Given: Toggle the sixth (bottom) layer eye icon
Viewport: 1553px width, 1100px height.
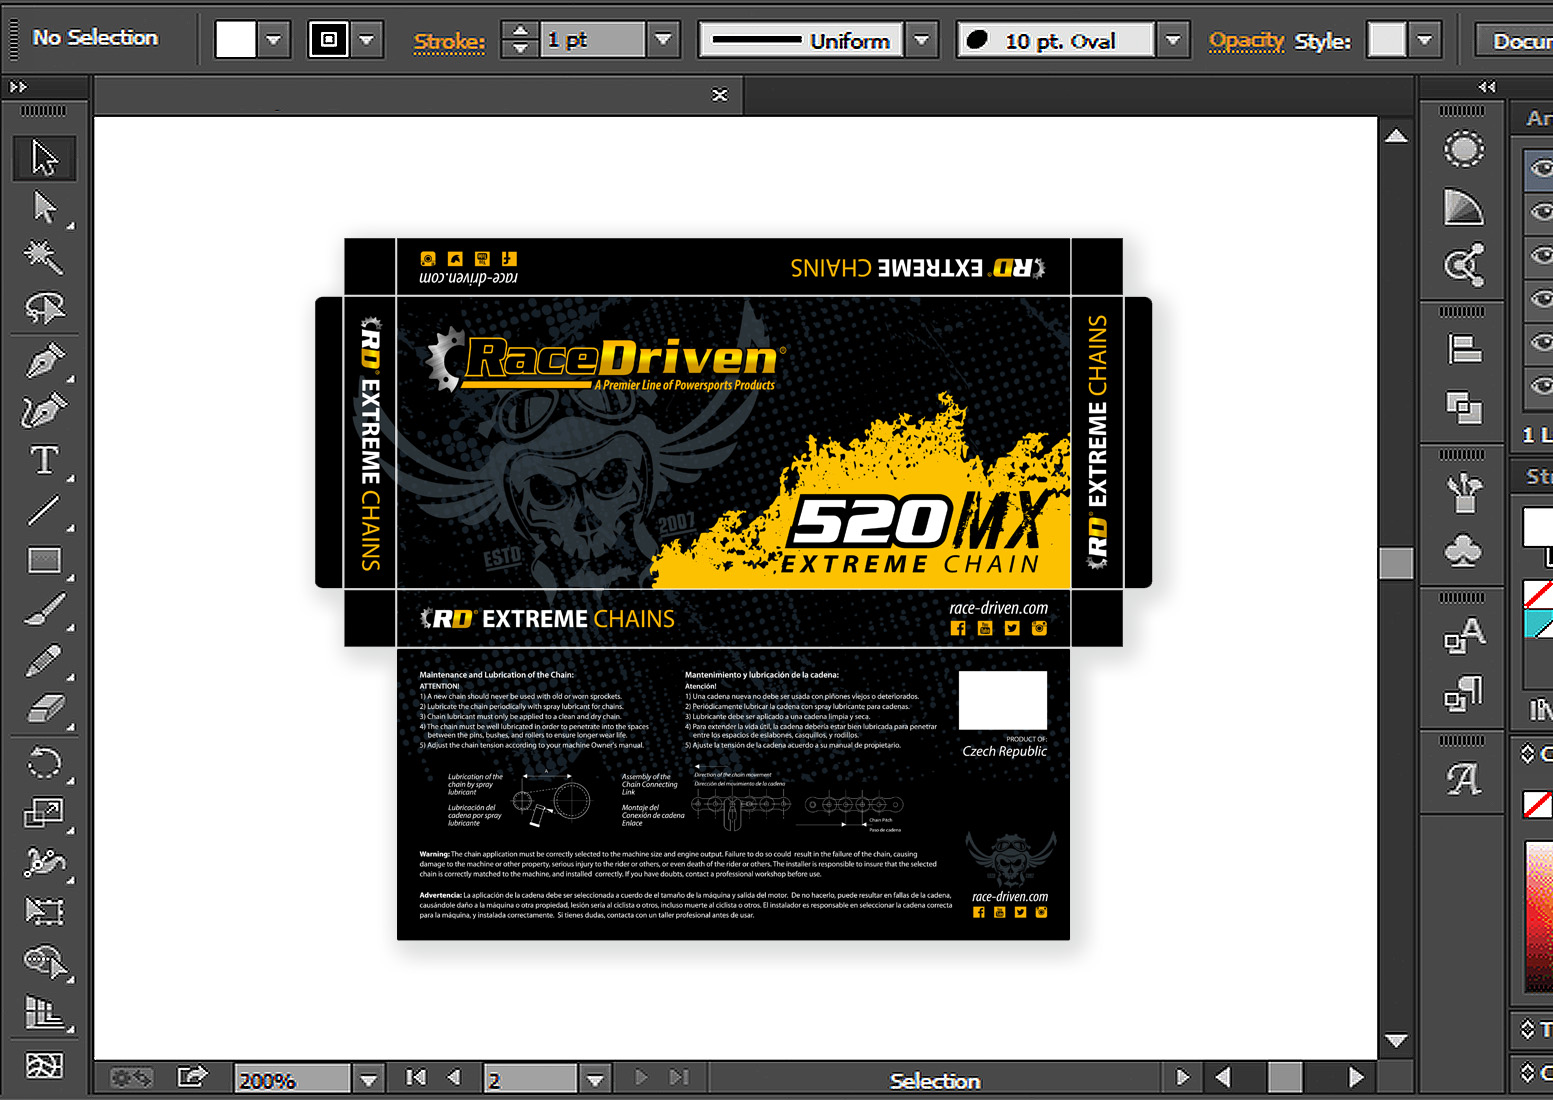Looking at the screenshot, I should tap(1541, 385).
